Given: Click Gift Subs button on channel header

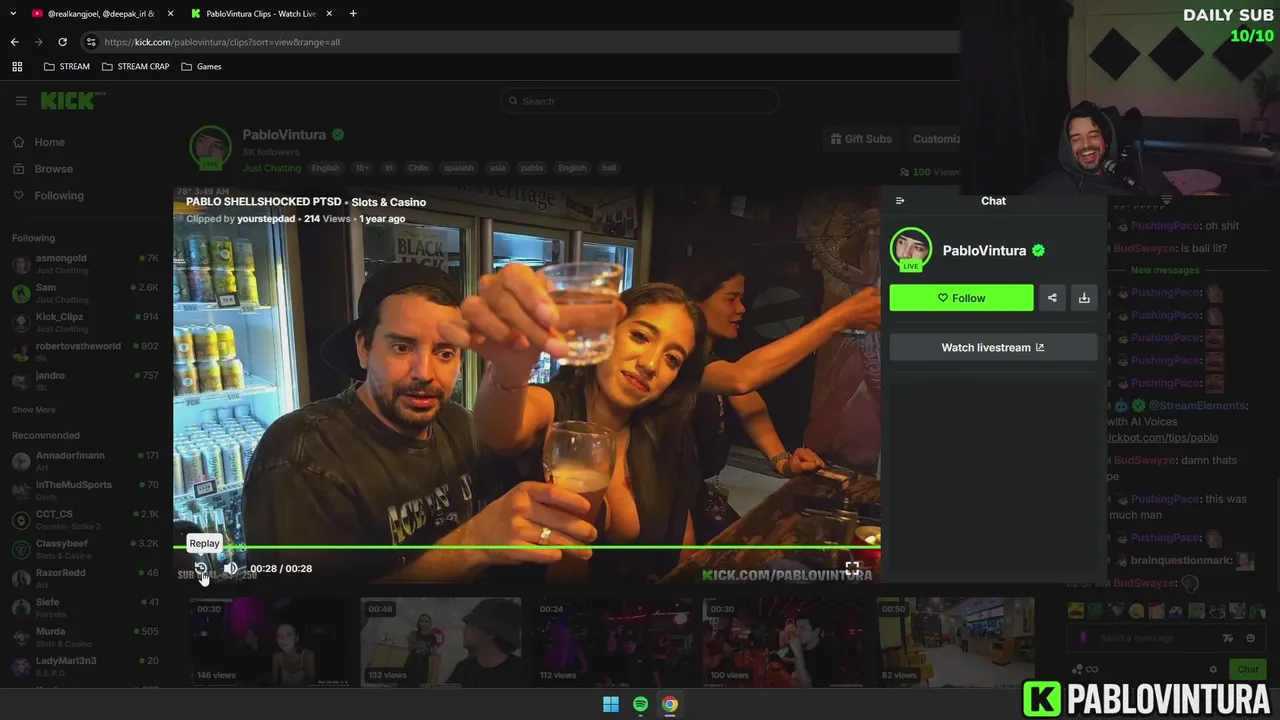Looking at the screenshot, I should pos(861,139).
